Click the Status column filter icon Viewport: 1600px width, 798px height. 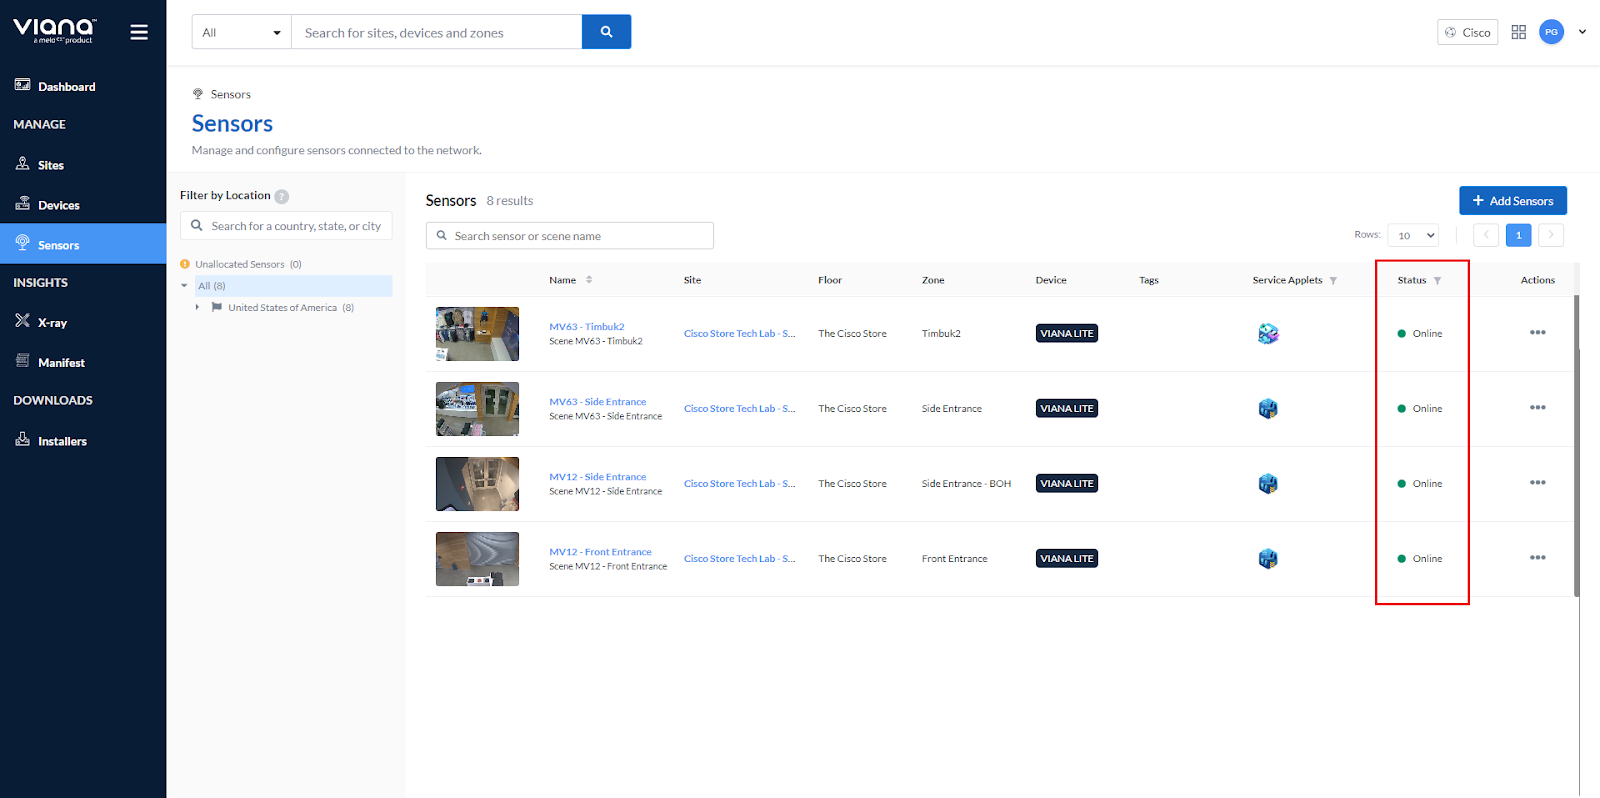coord(1437,281)
